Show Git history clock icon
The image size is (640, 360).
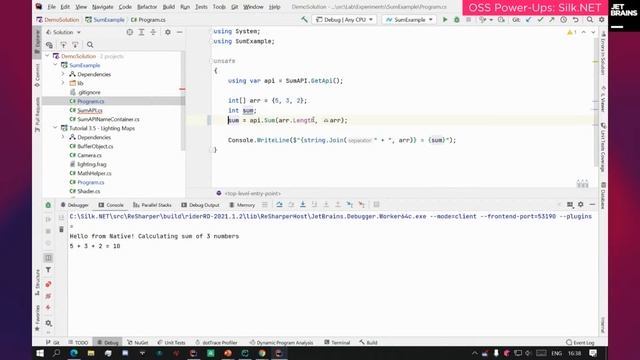[x=564, y=20]
